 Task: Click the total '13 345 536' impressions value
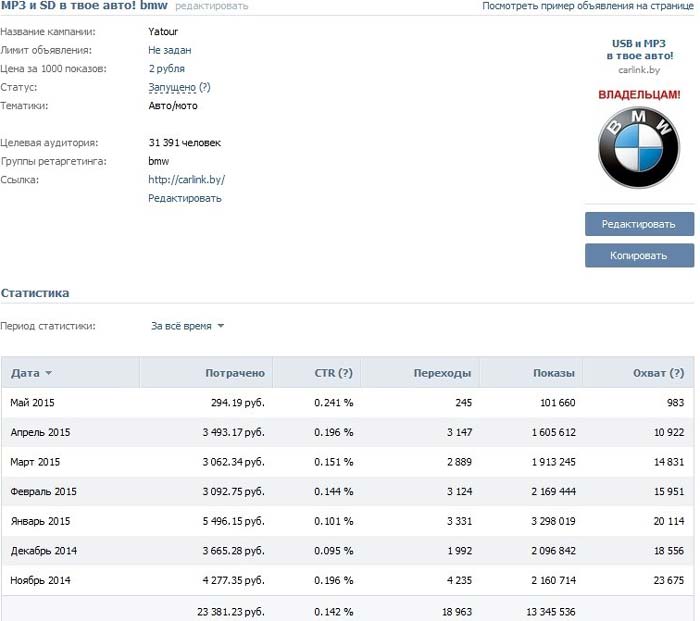(x=550, y=612)
